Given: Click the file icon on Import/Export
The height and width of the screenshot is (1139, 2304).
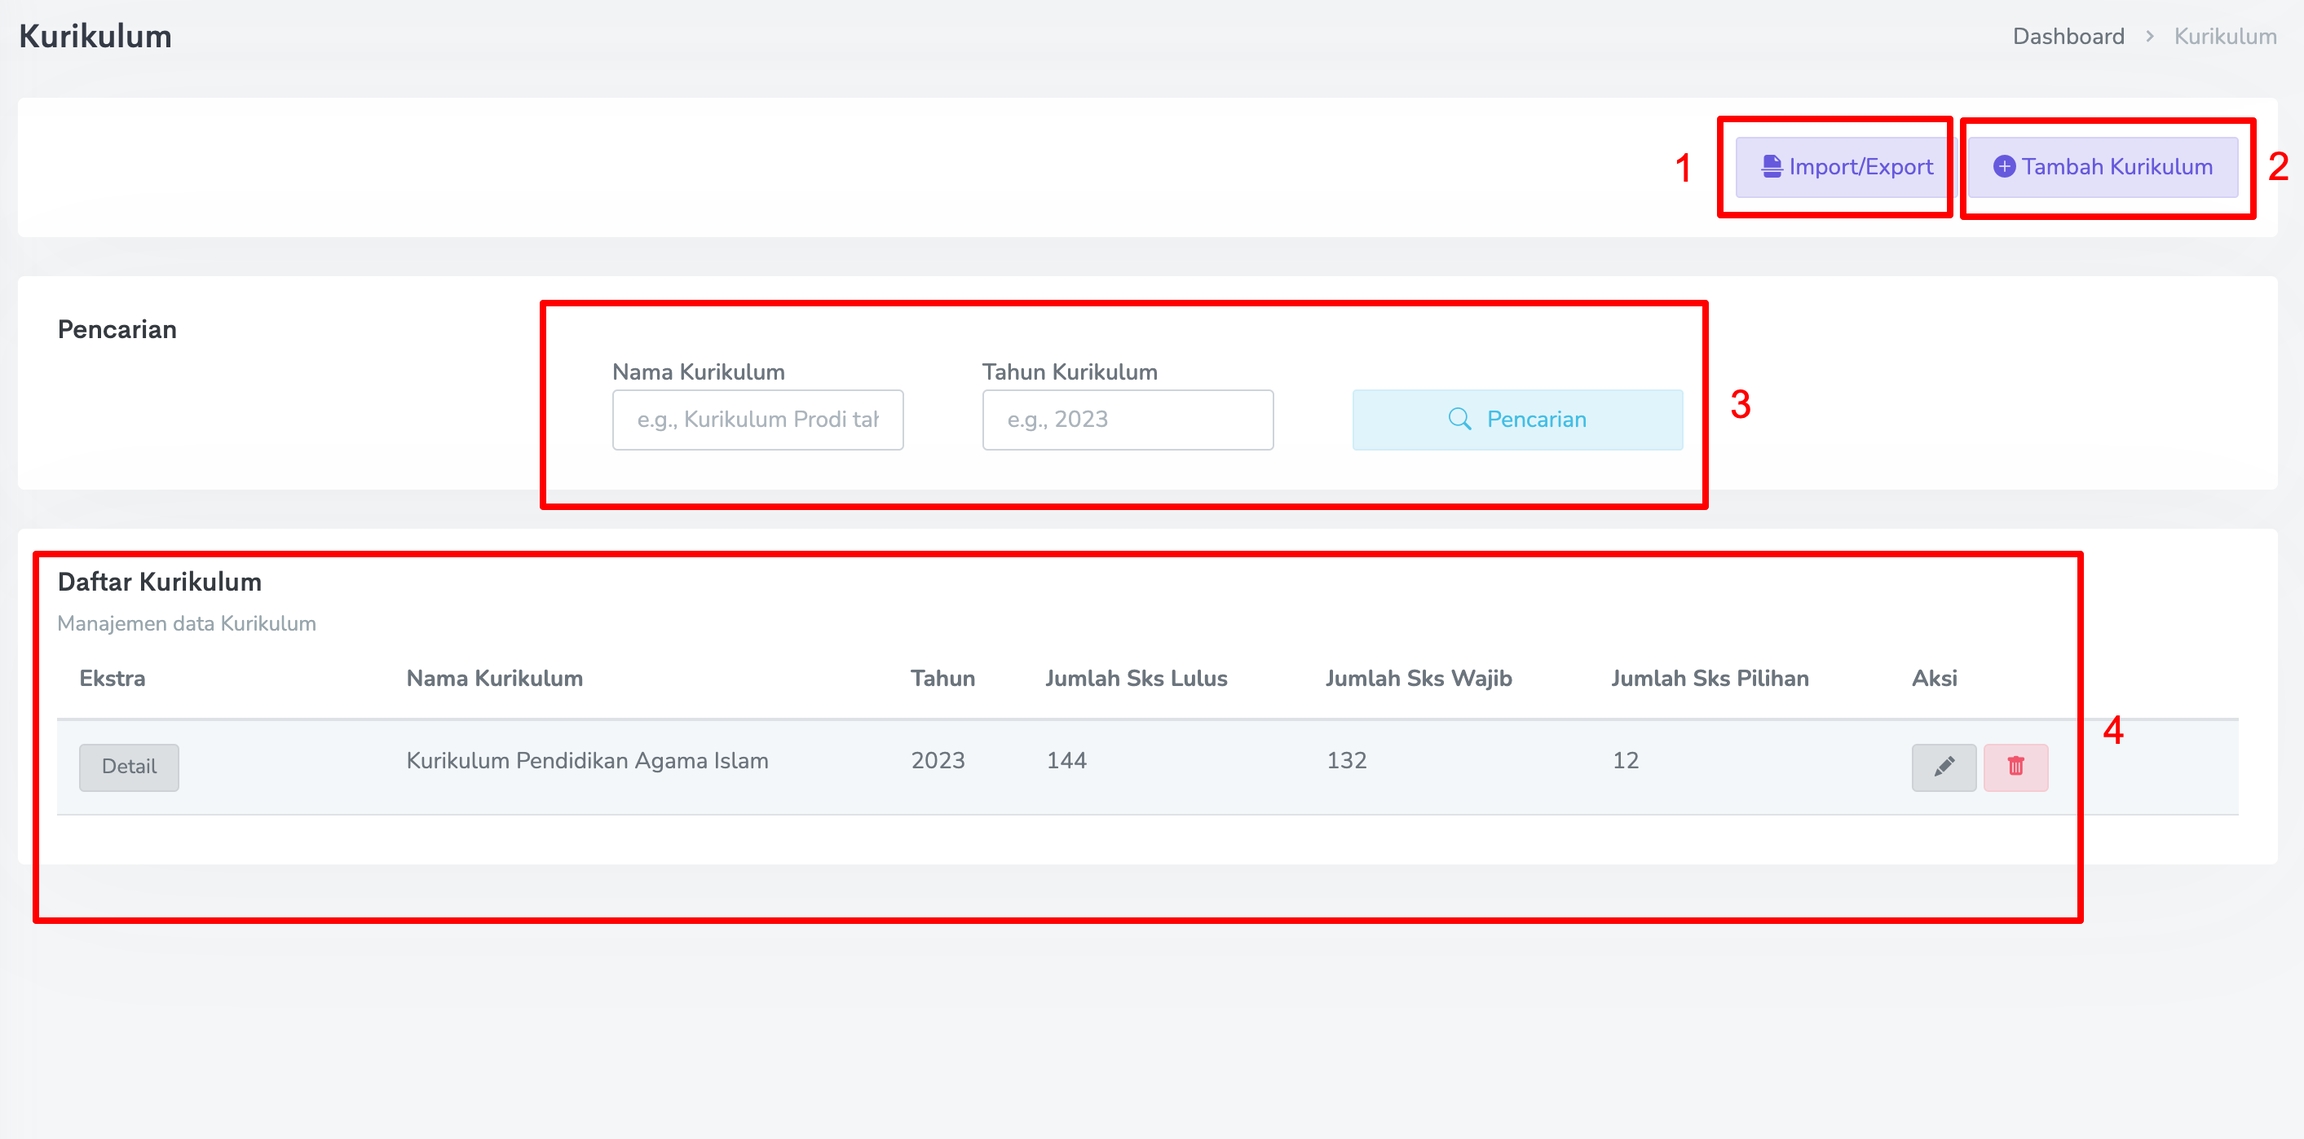Looking at the screenshot, I should 1771,167.
